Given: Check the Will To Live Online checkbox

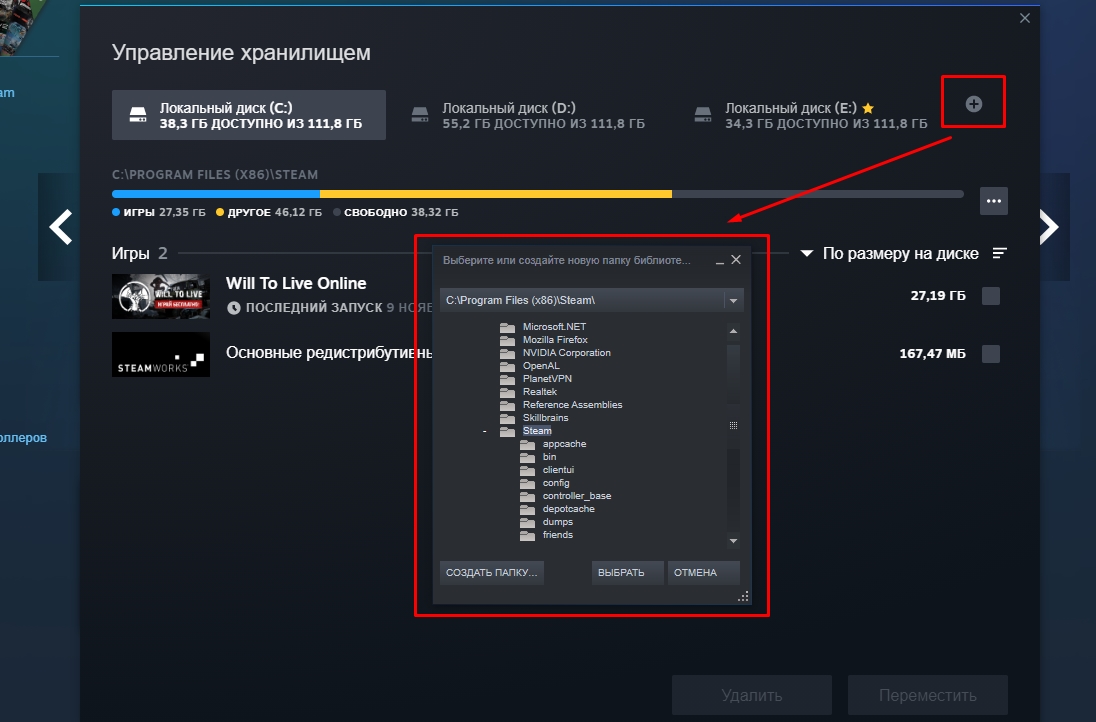Looking at the screenshot, I should [x=990, y=296].
